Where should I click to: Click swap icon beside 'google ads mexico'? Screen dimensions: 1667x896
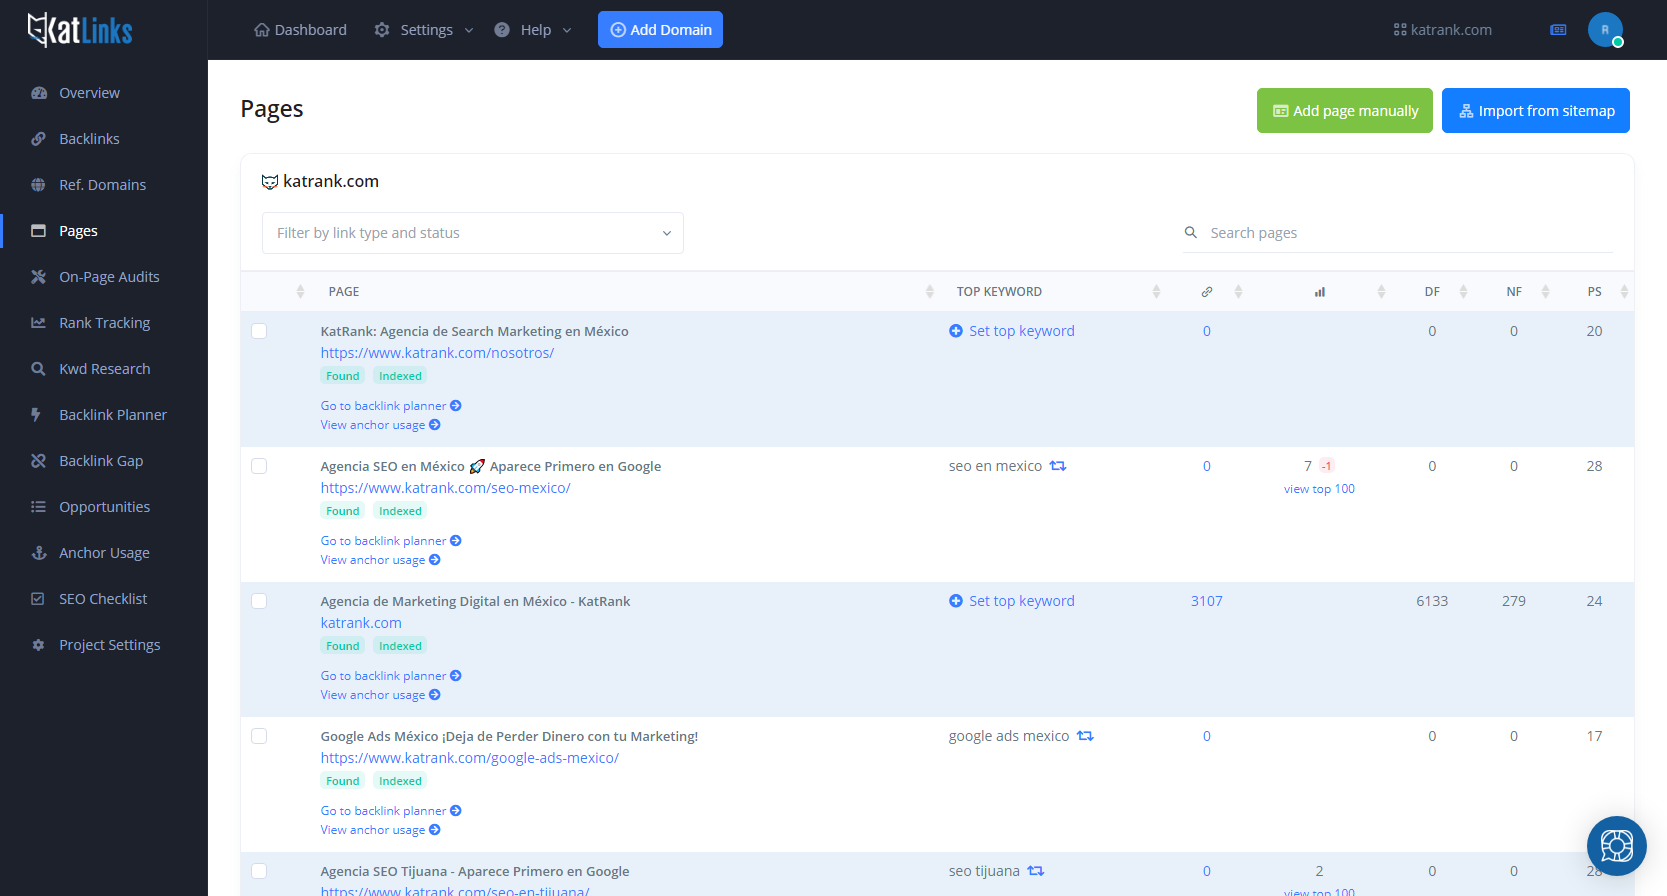coord(1085,736)
